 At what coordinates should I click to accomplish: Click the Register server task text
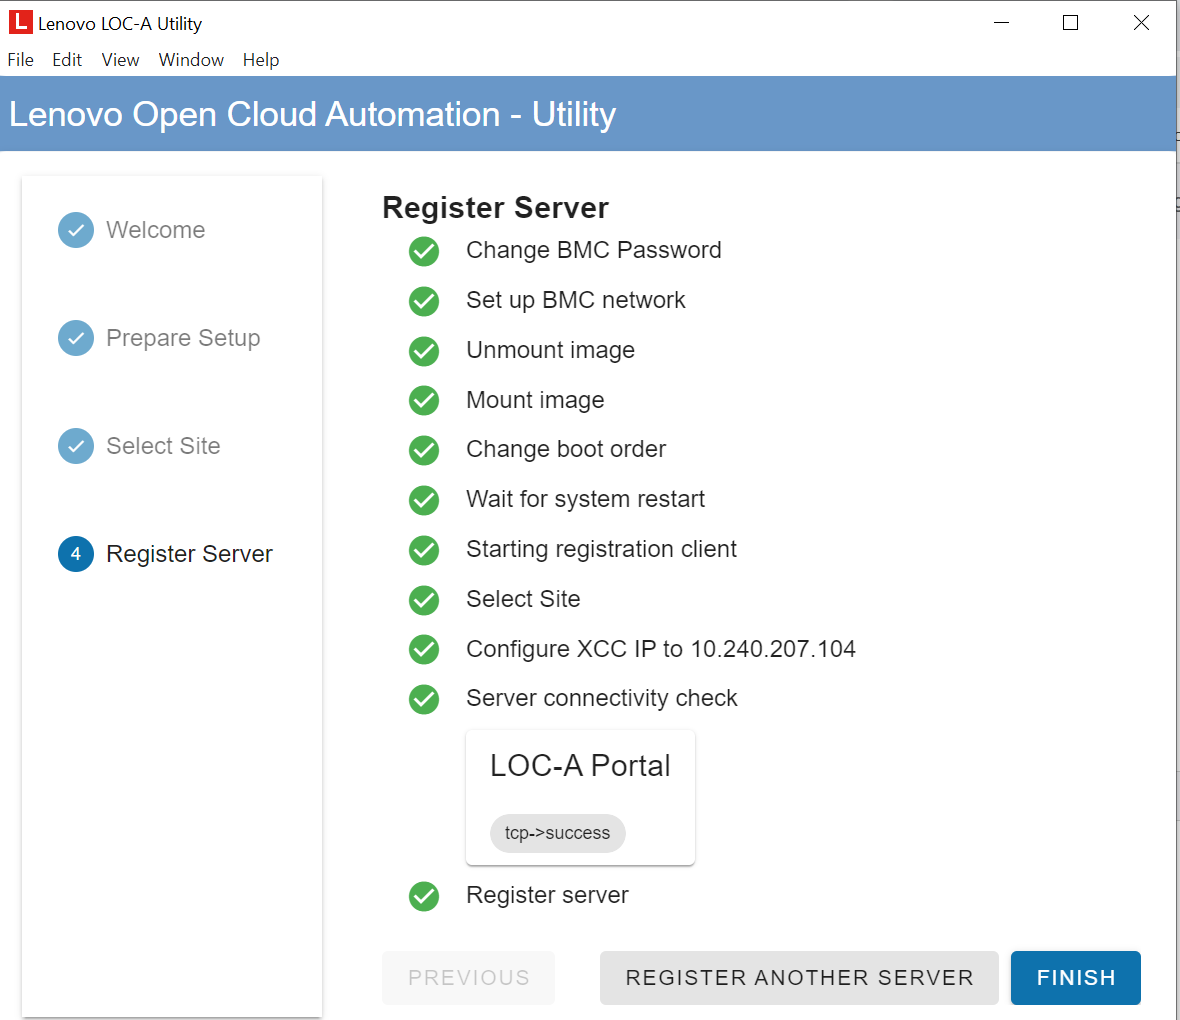[x=547, y=895]
